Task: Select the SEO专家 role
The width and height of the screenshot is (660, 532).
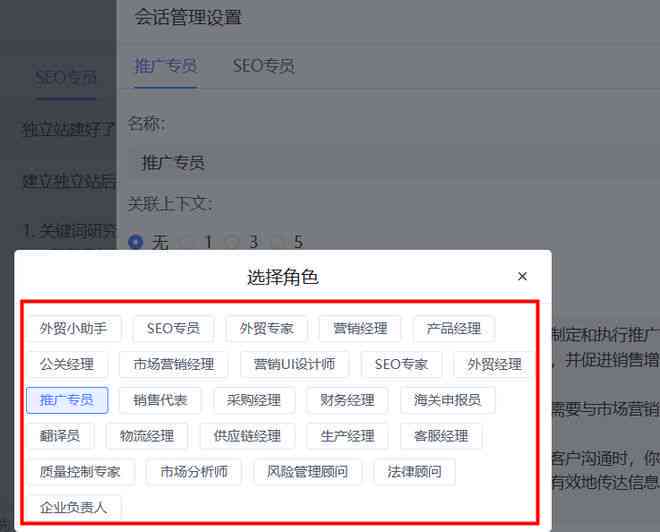Action: pyautogui.click(x=402, y=364)
